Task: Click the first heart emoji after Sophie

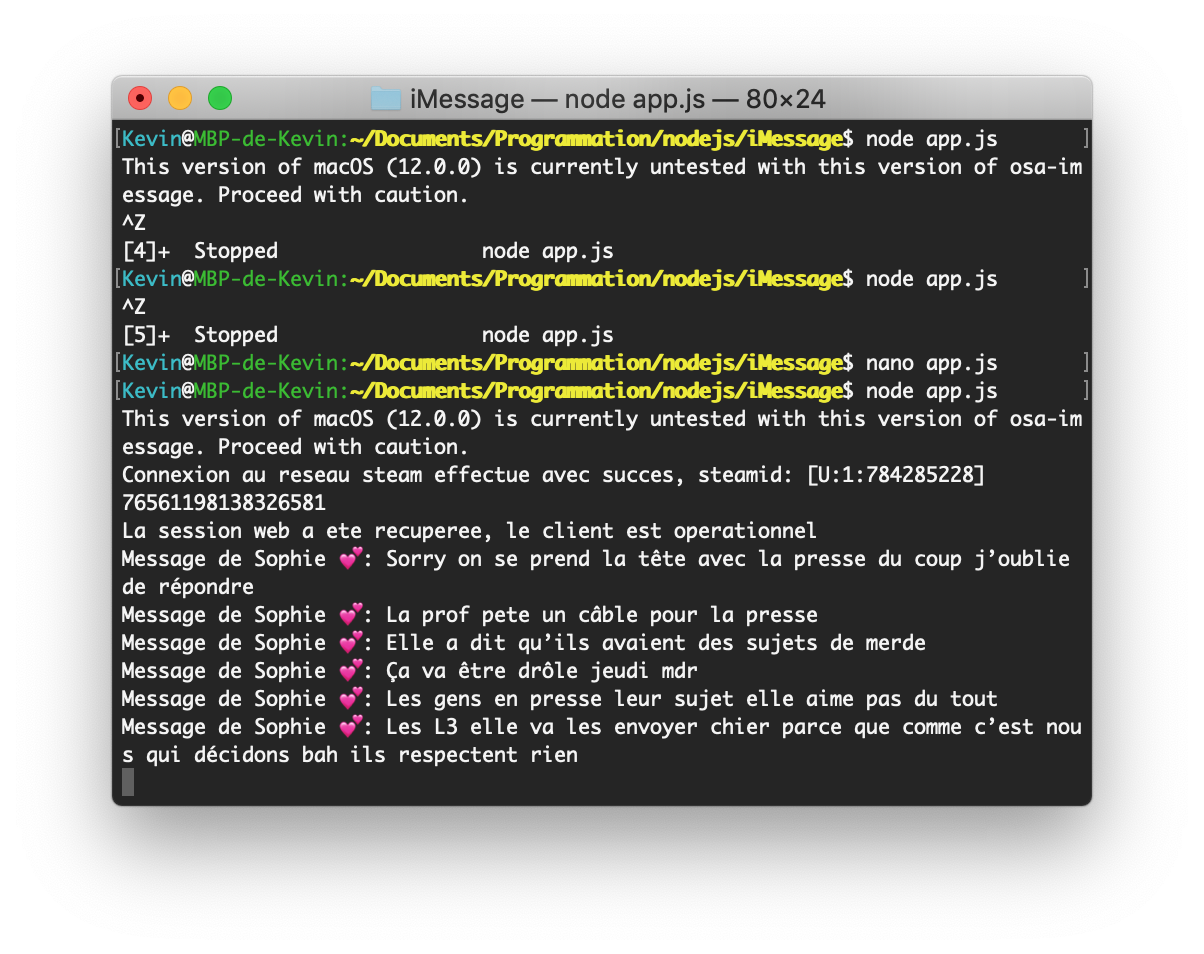Action: [349, 559]
